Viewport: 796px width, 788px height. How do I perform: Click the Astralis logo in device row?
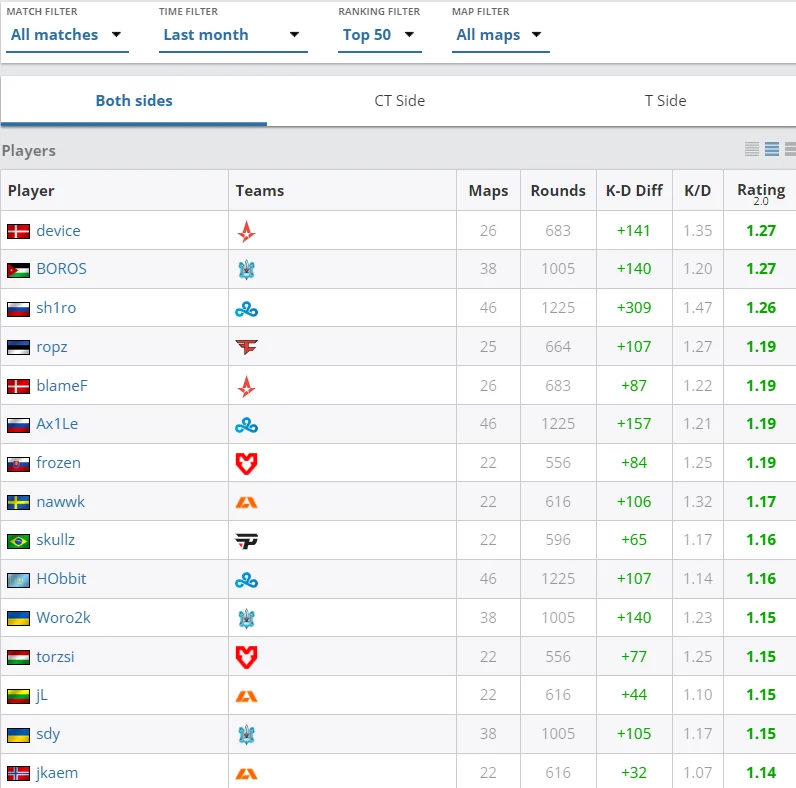click(247, 232)
